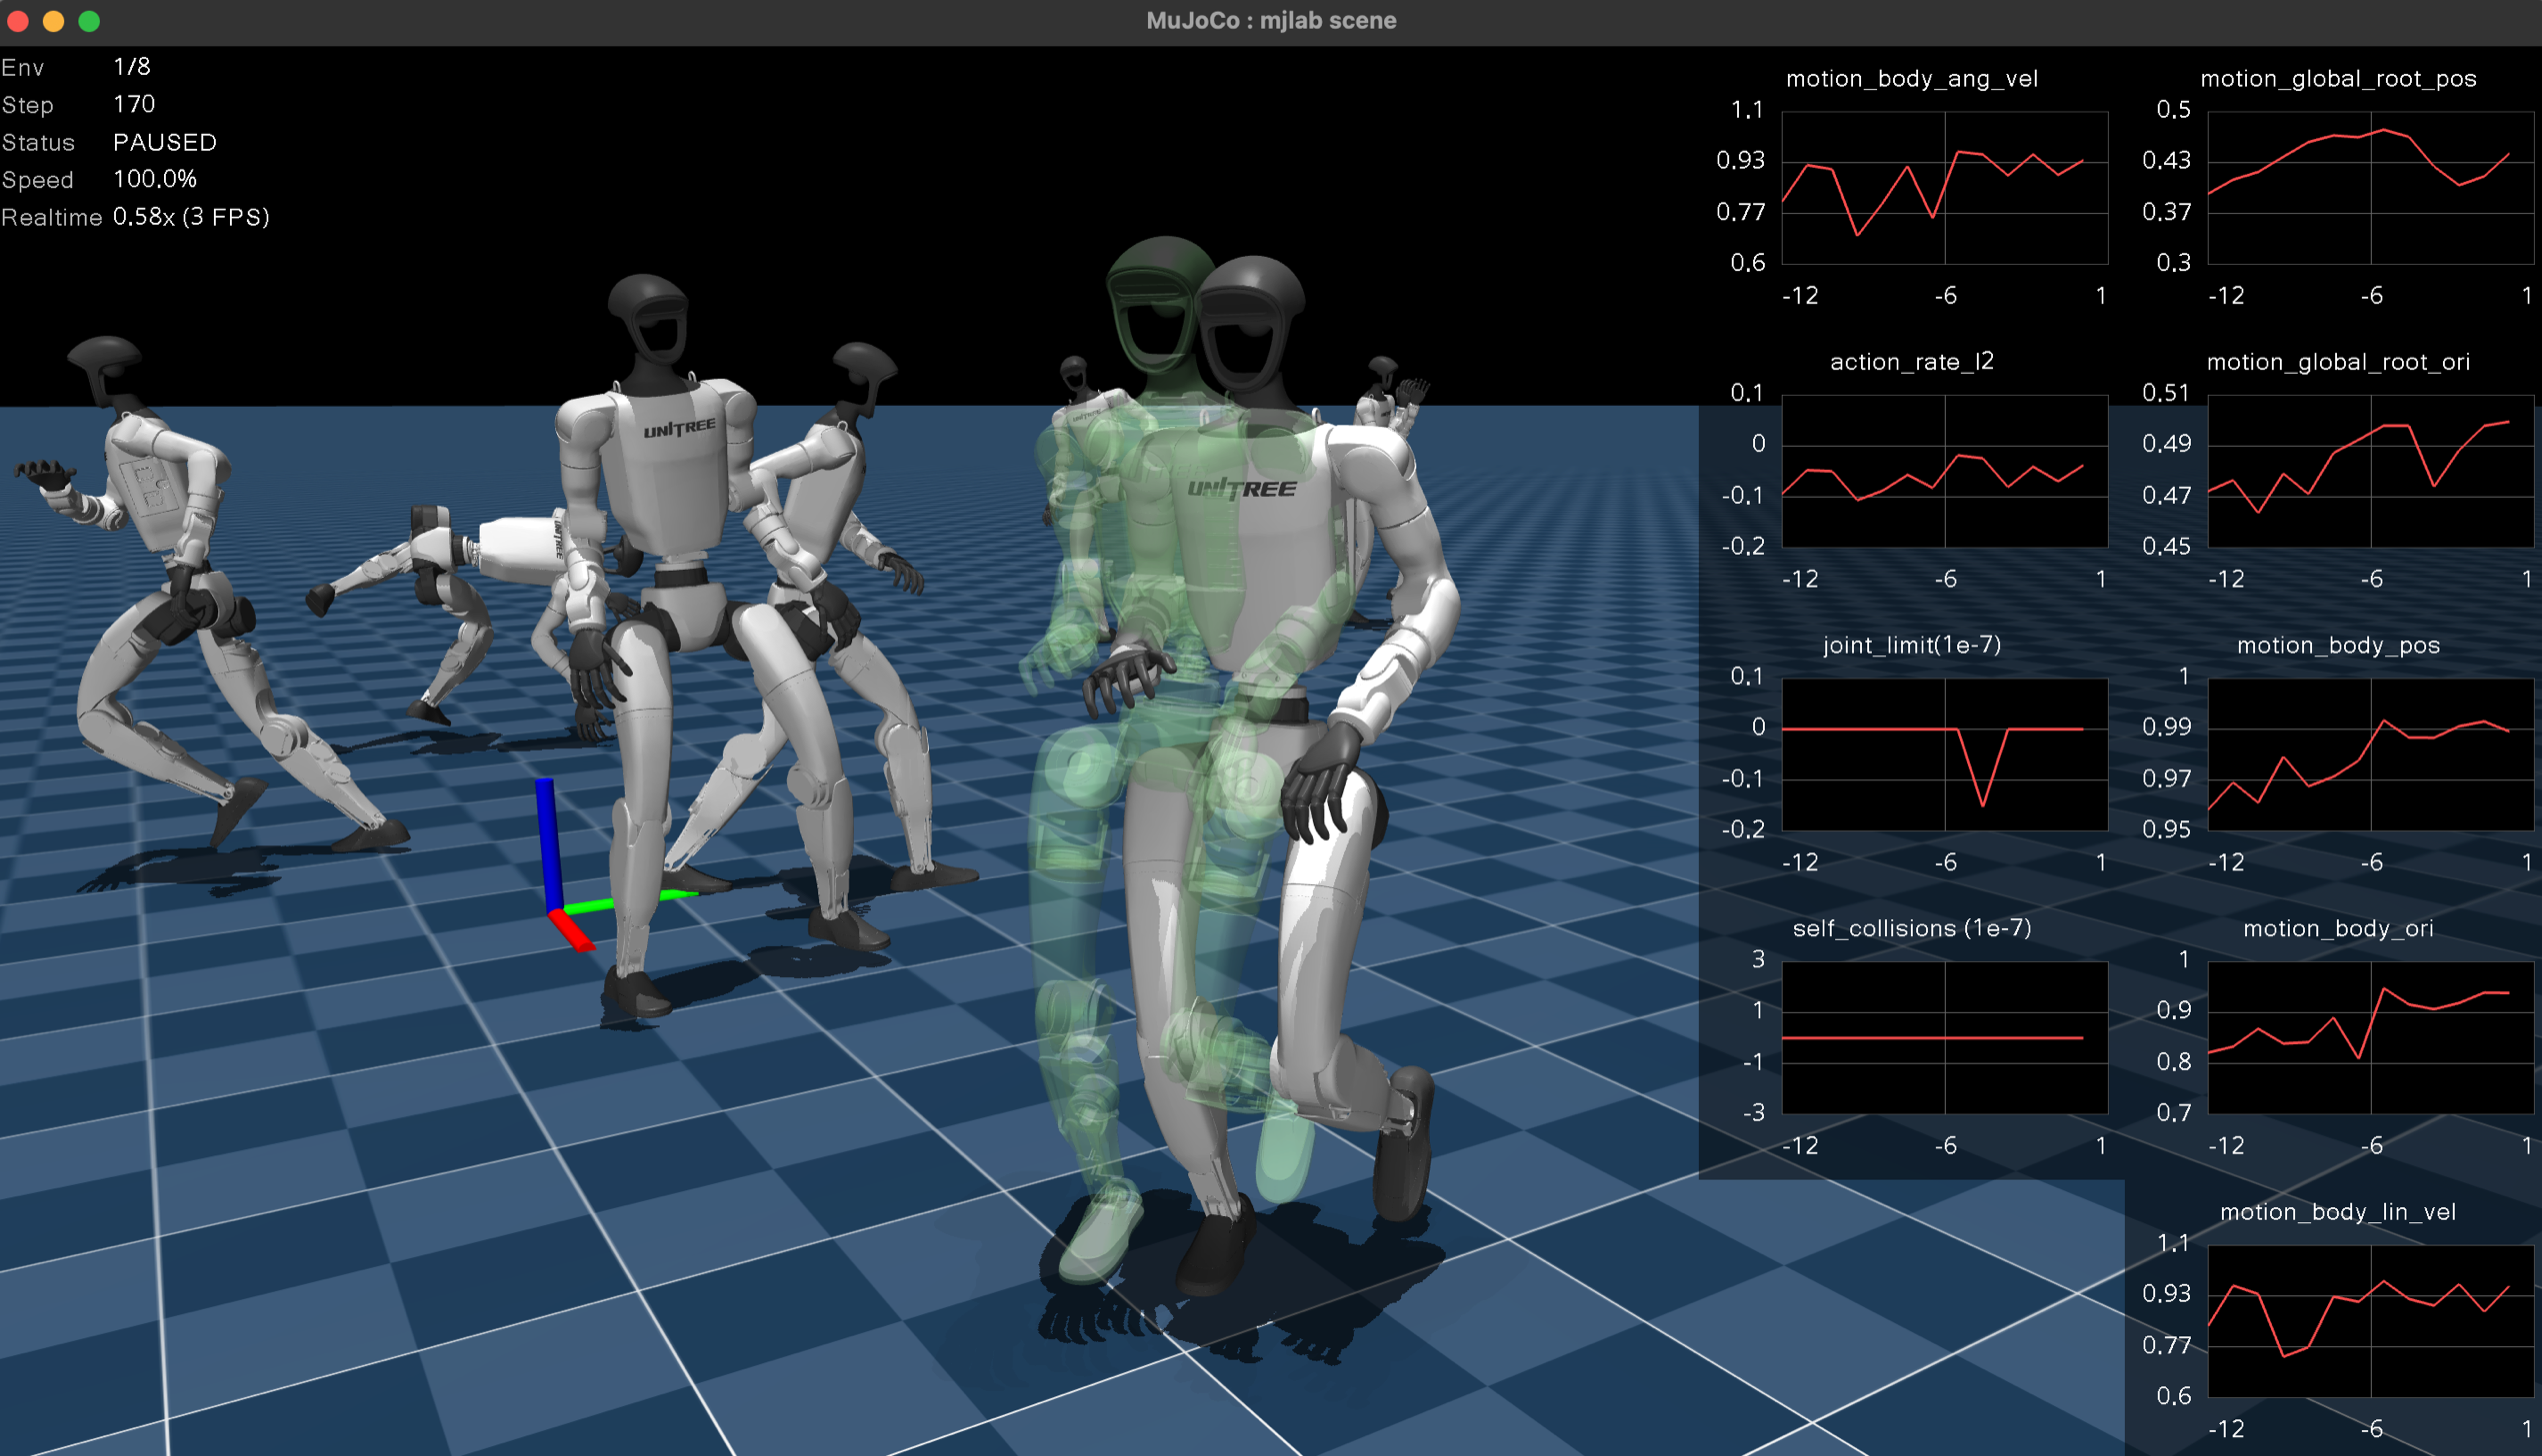Viewport: 2542px width, 1456px height.
Task: Click the green fullscreen window button
Action: (x=89, y=21)
